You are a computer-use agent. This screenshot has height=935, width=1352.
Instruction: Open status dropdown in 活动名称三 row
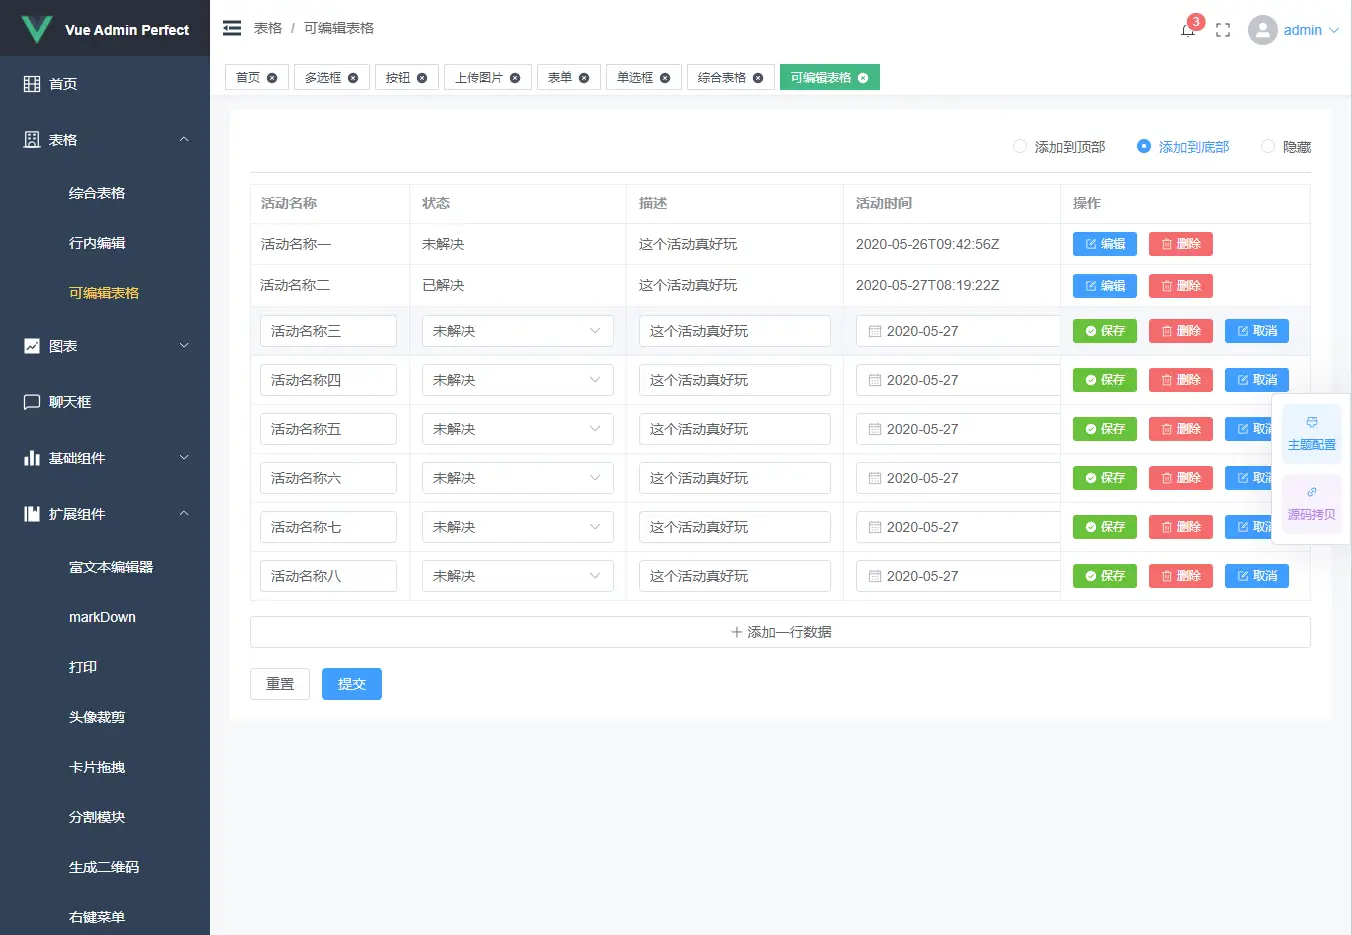coord(517,331)
